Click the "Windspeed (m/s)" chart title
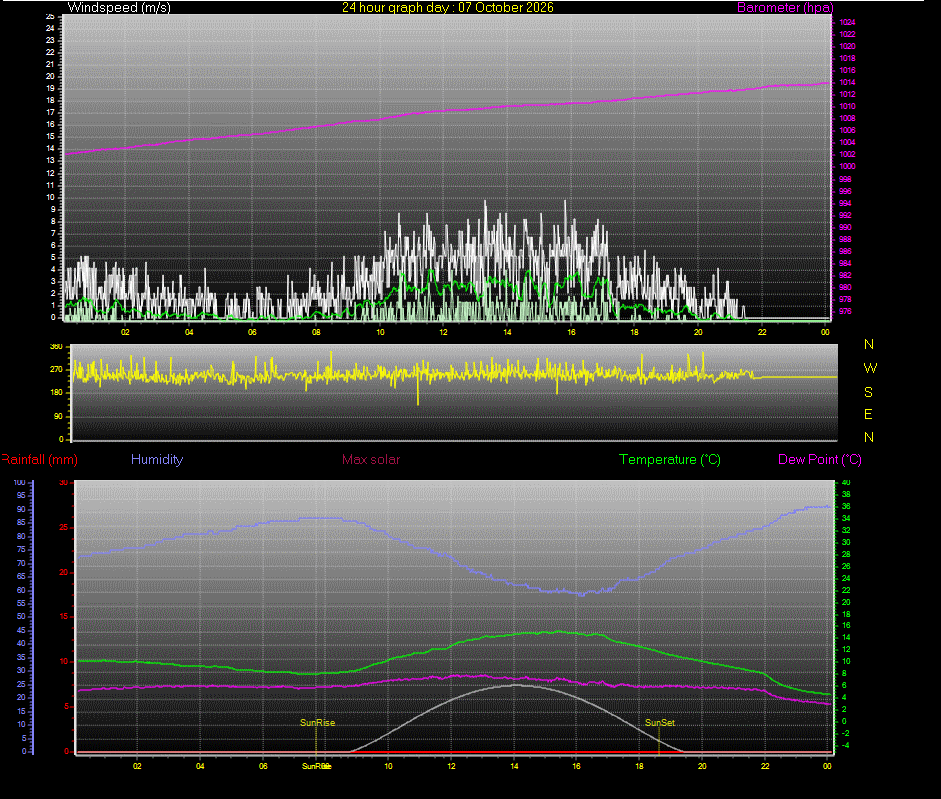This screenshot has height=799, width=941. tap(119, 8)
